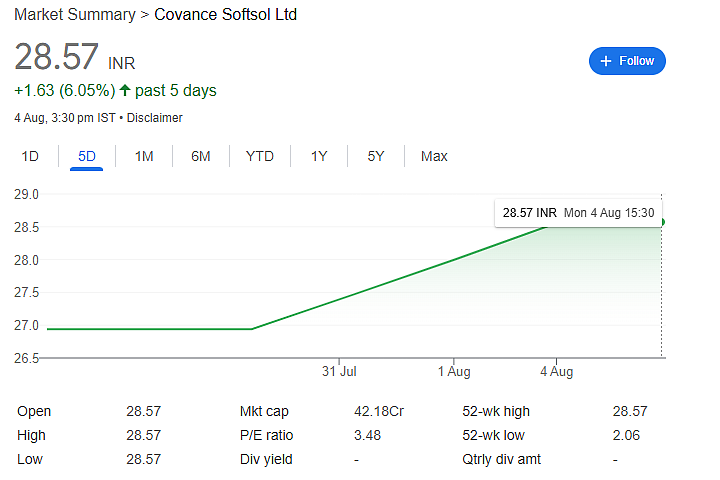This screenshot has height=480, width=720.
Task: Click the 31 Jul axis label
Action: click(339, 372)
